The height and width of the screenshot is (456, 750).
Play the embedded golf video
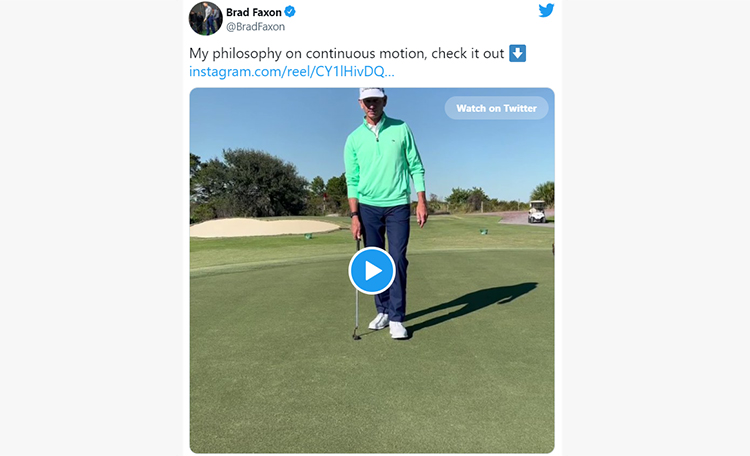[x=372, y=271]
